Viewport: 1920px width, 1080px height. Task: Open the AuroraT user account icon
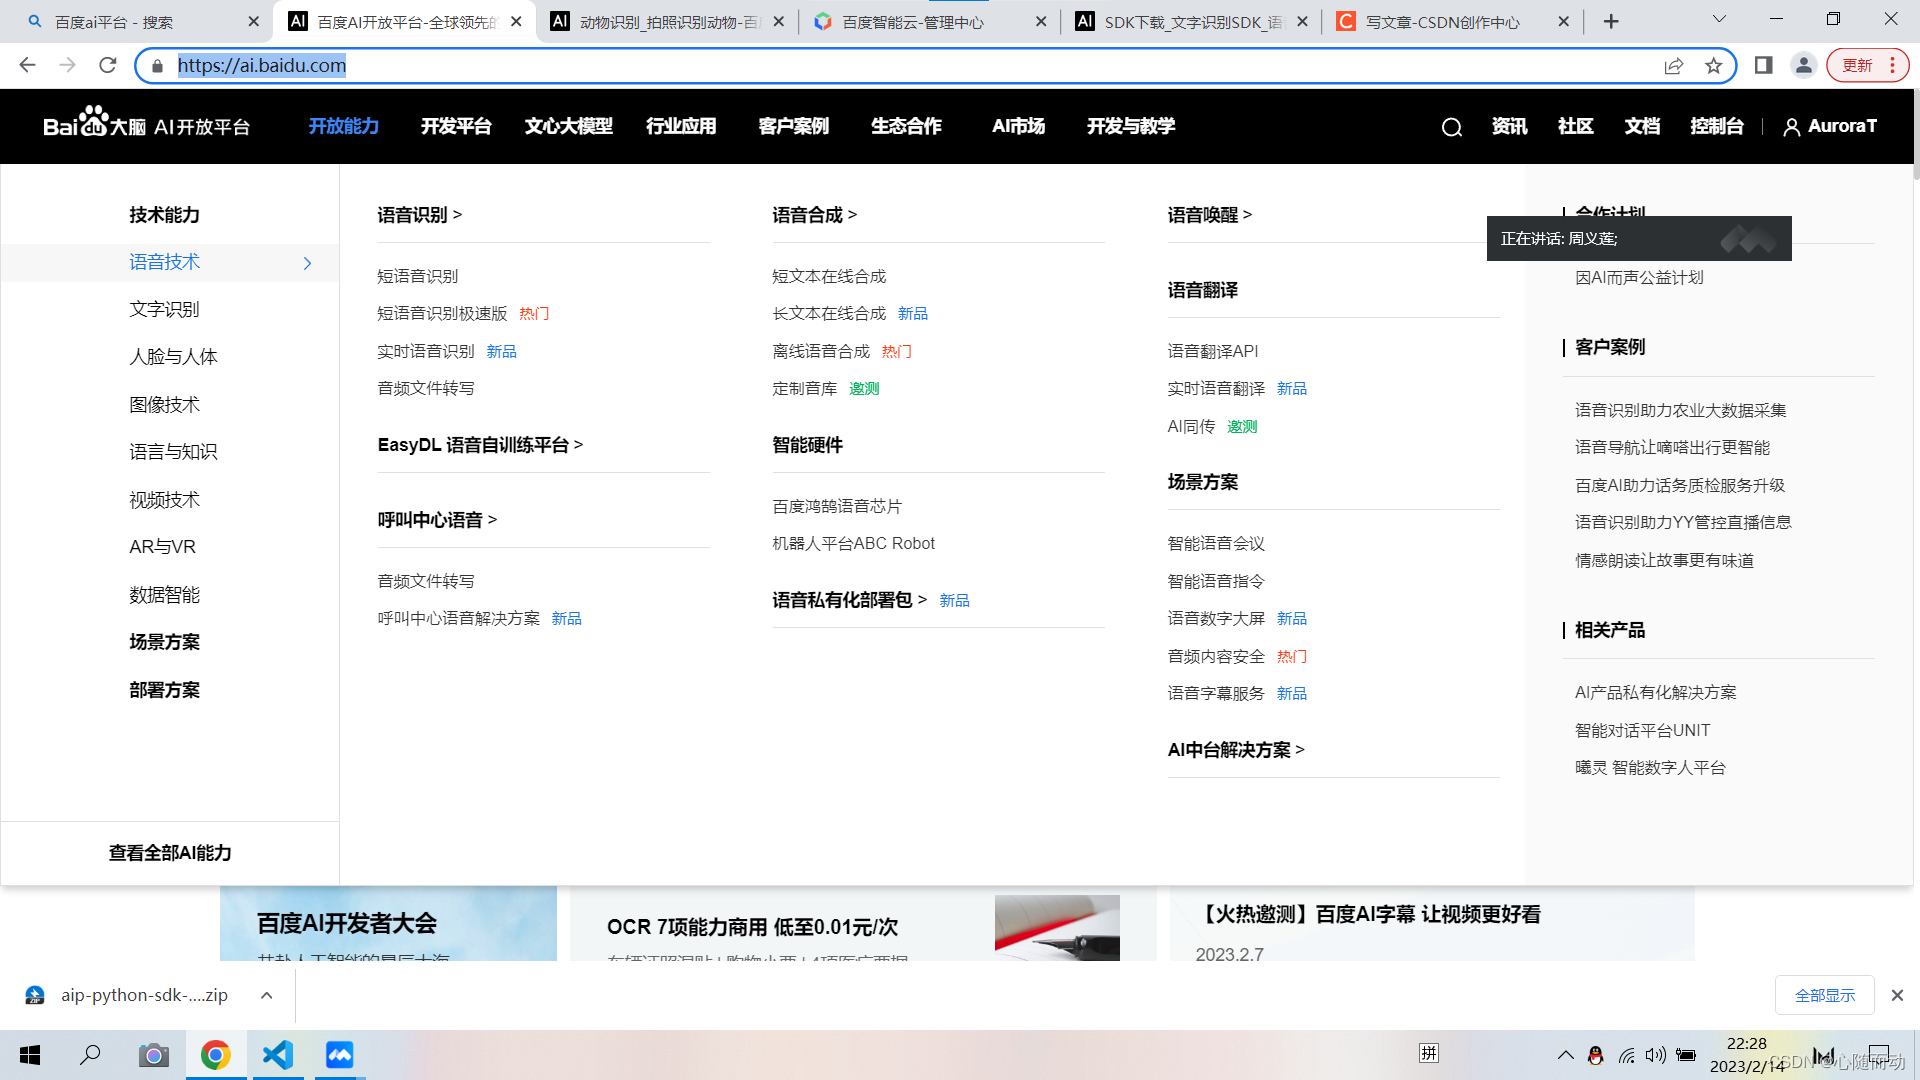[x=1791, y=127]
